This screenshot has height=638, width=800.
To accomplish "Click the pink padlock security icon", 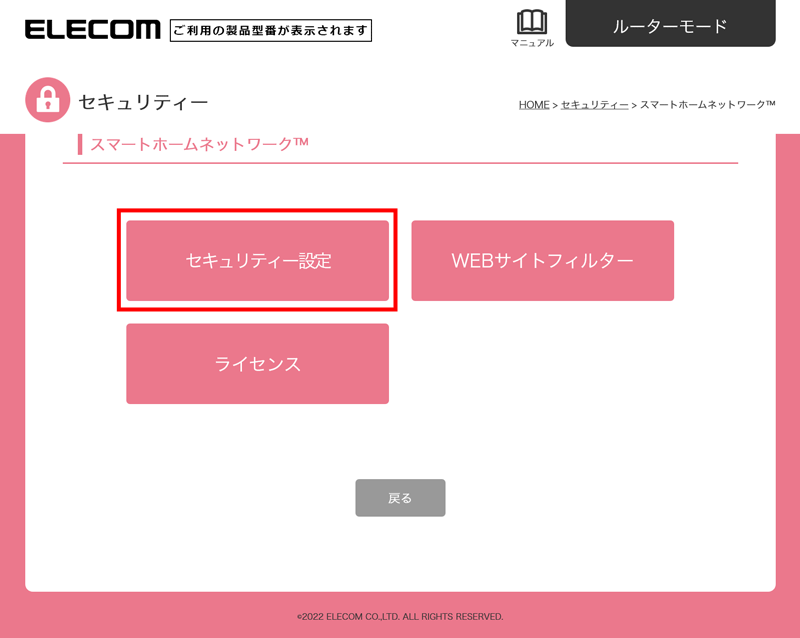I will point(47,100).
